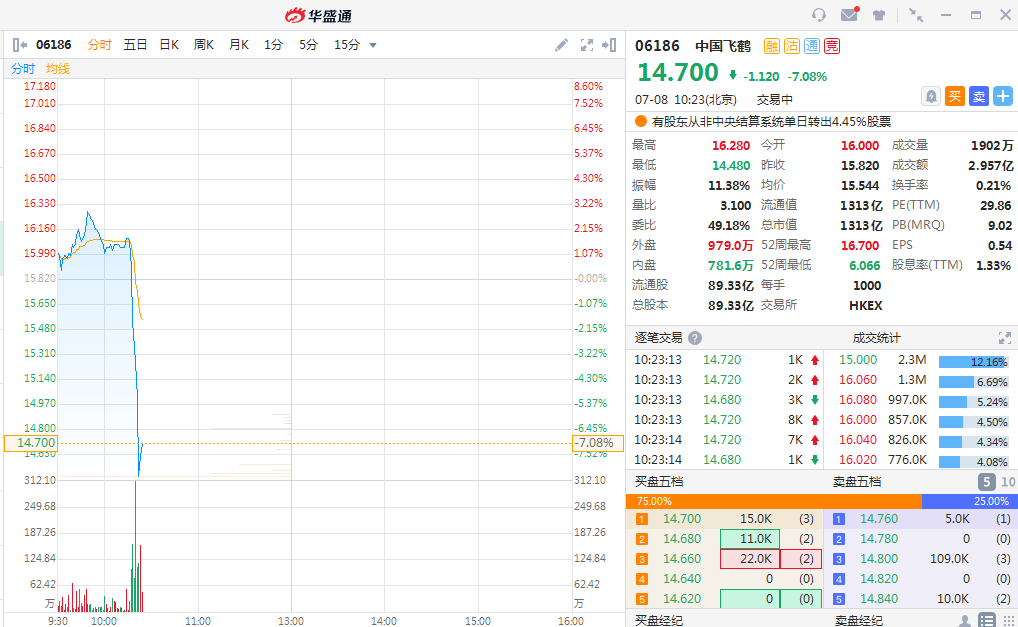The height and width of the screenshot is (627, 1018).
Task: Click help icon beside 逐笔交易
Action: click(x=695, y=338)
